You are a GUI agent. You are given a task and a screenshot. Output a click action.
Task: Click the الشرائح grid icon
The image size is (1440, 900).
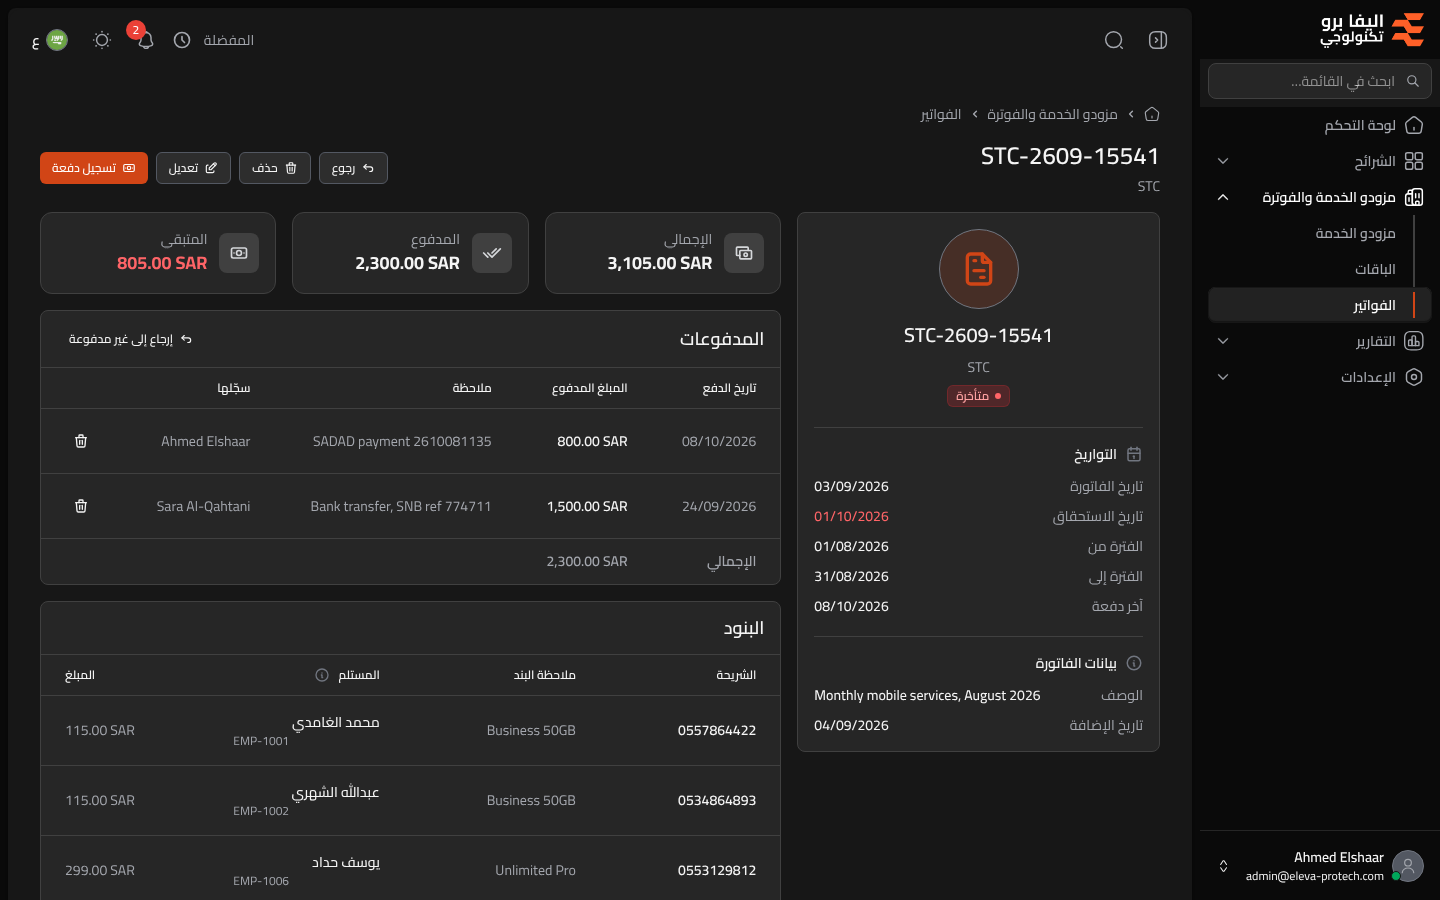[x=1414, y=161]
